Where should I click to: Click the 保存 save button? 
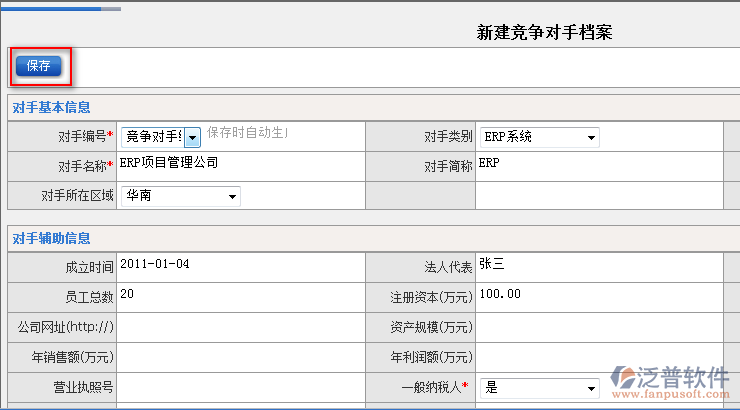click(39, 66)
